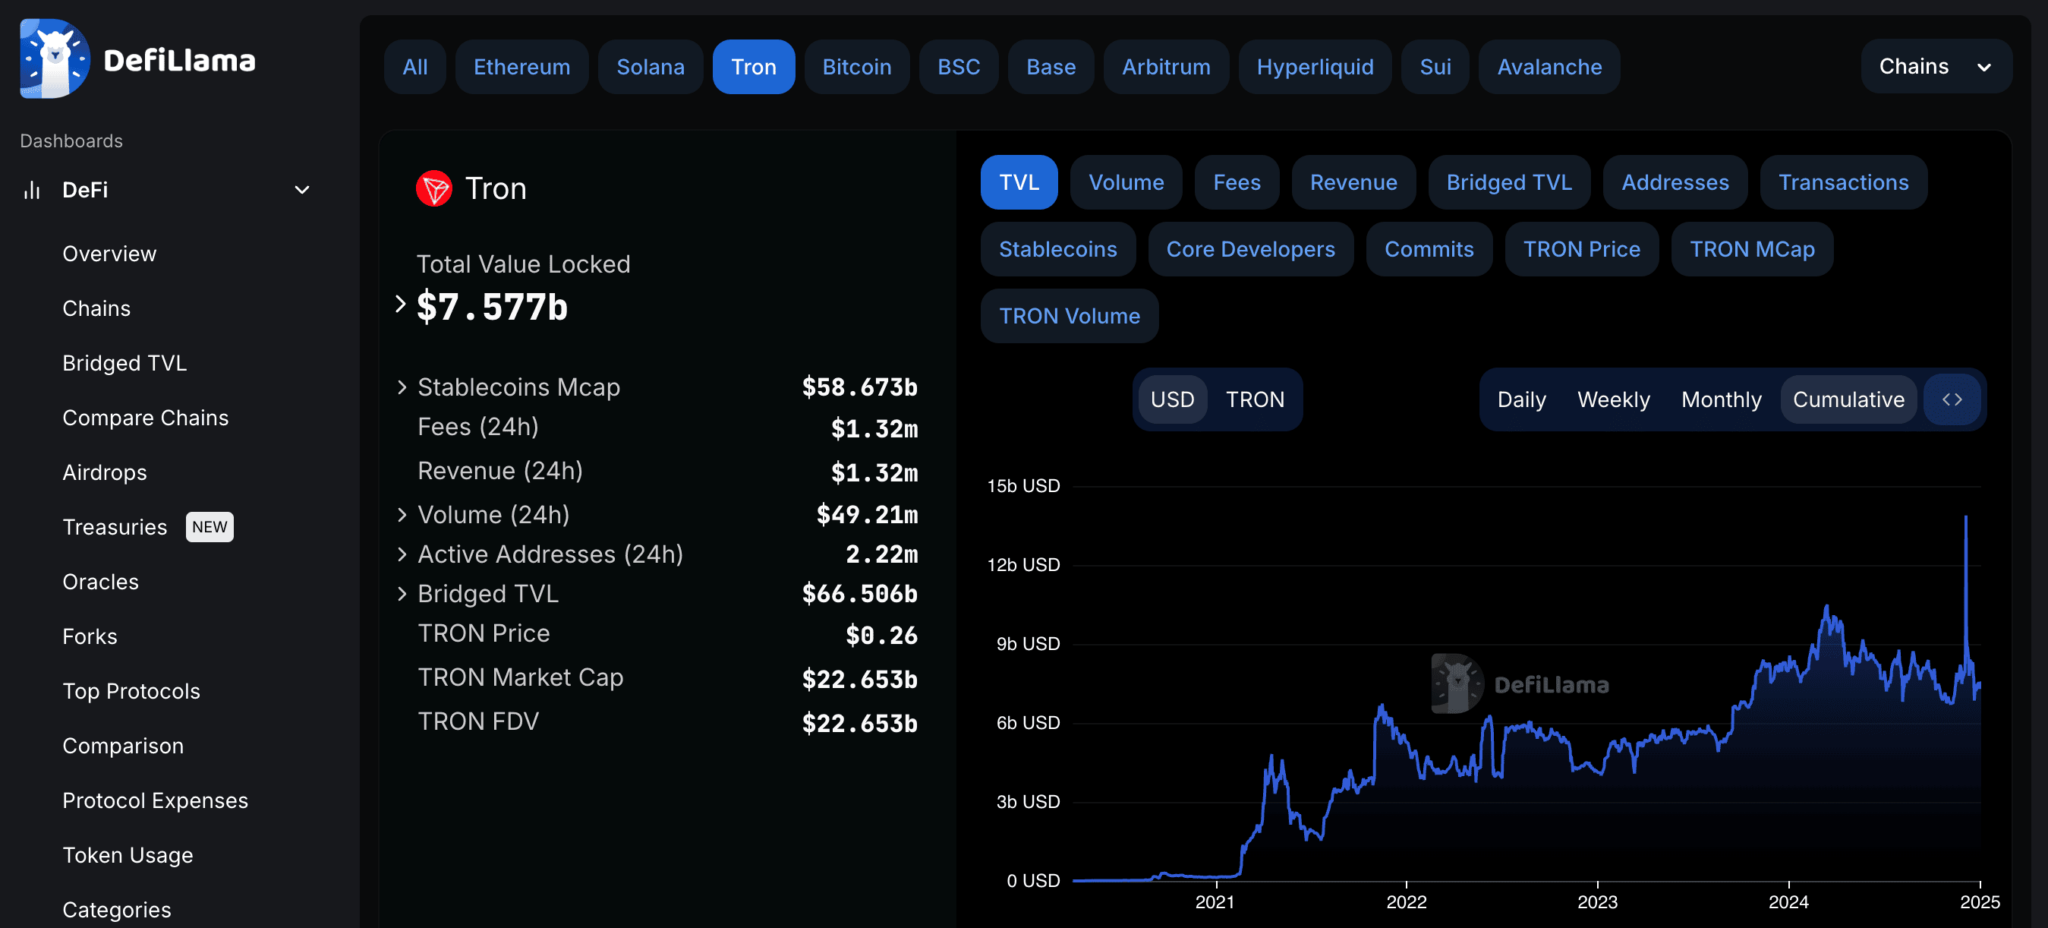Expand the Stablecoins Mcap row
2048x928 pixels.
pos(402,387)
